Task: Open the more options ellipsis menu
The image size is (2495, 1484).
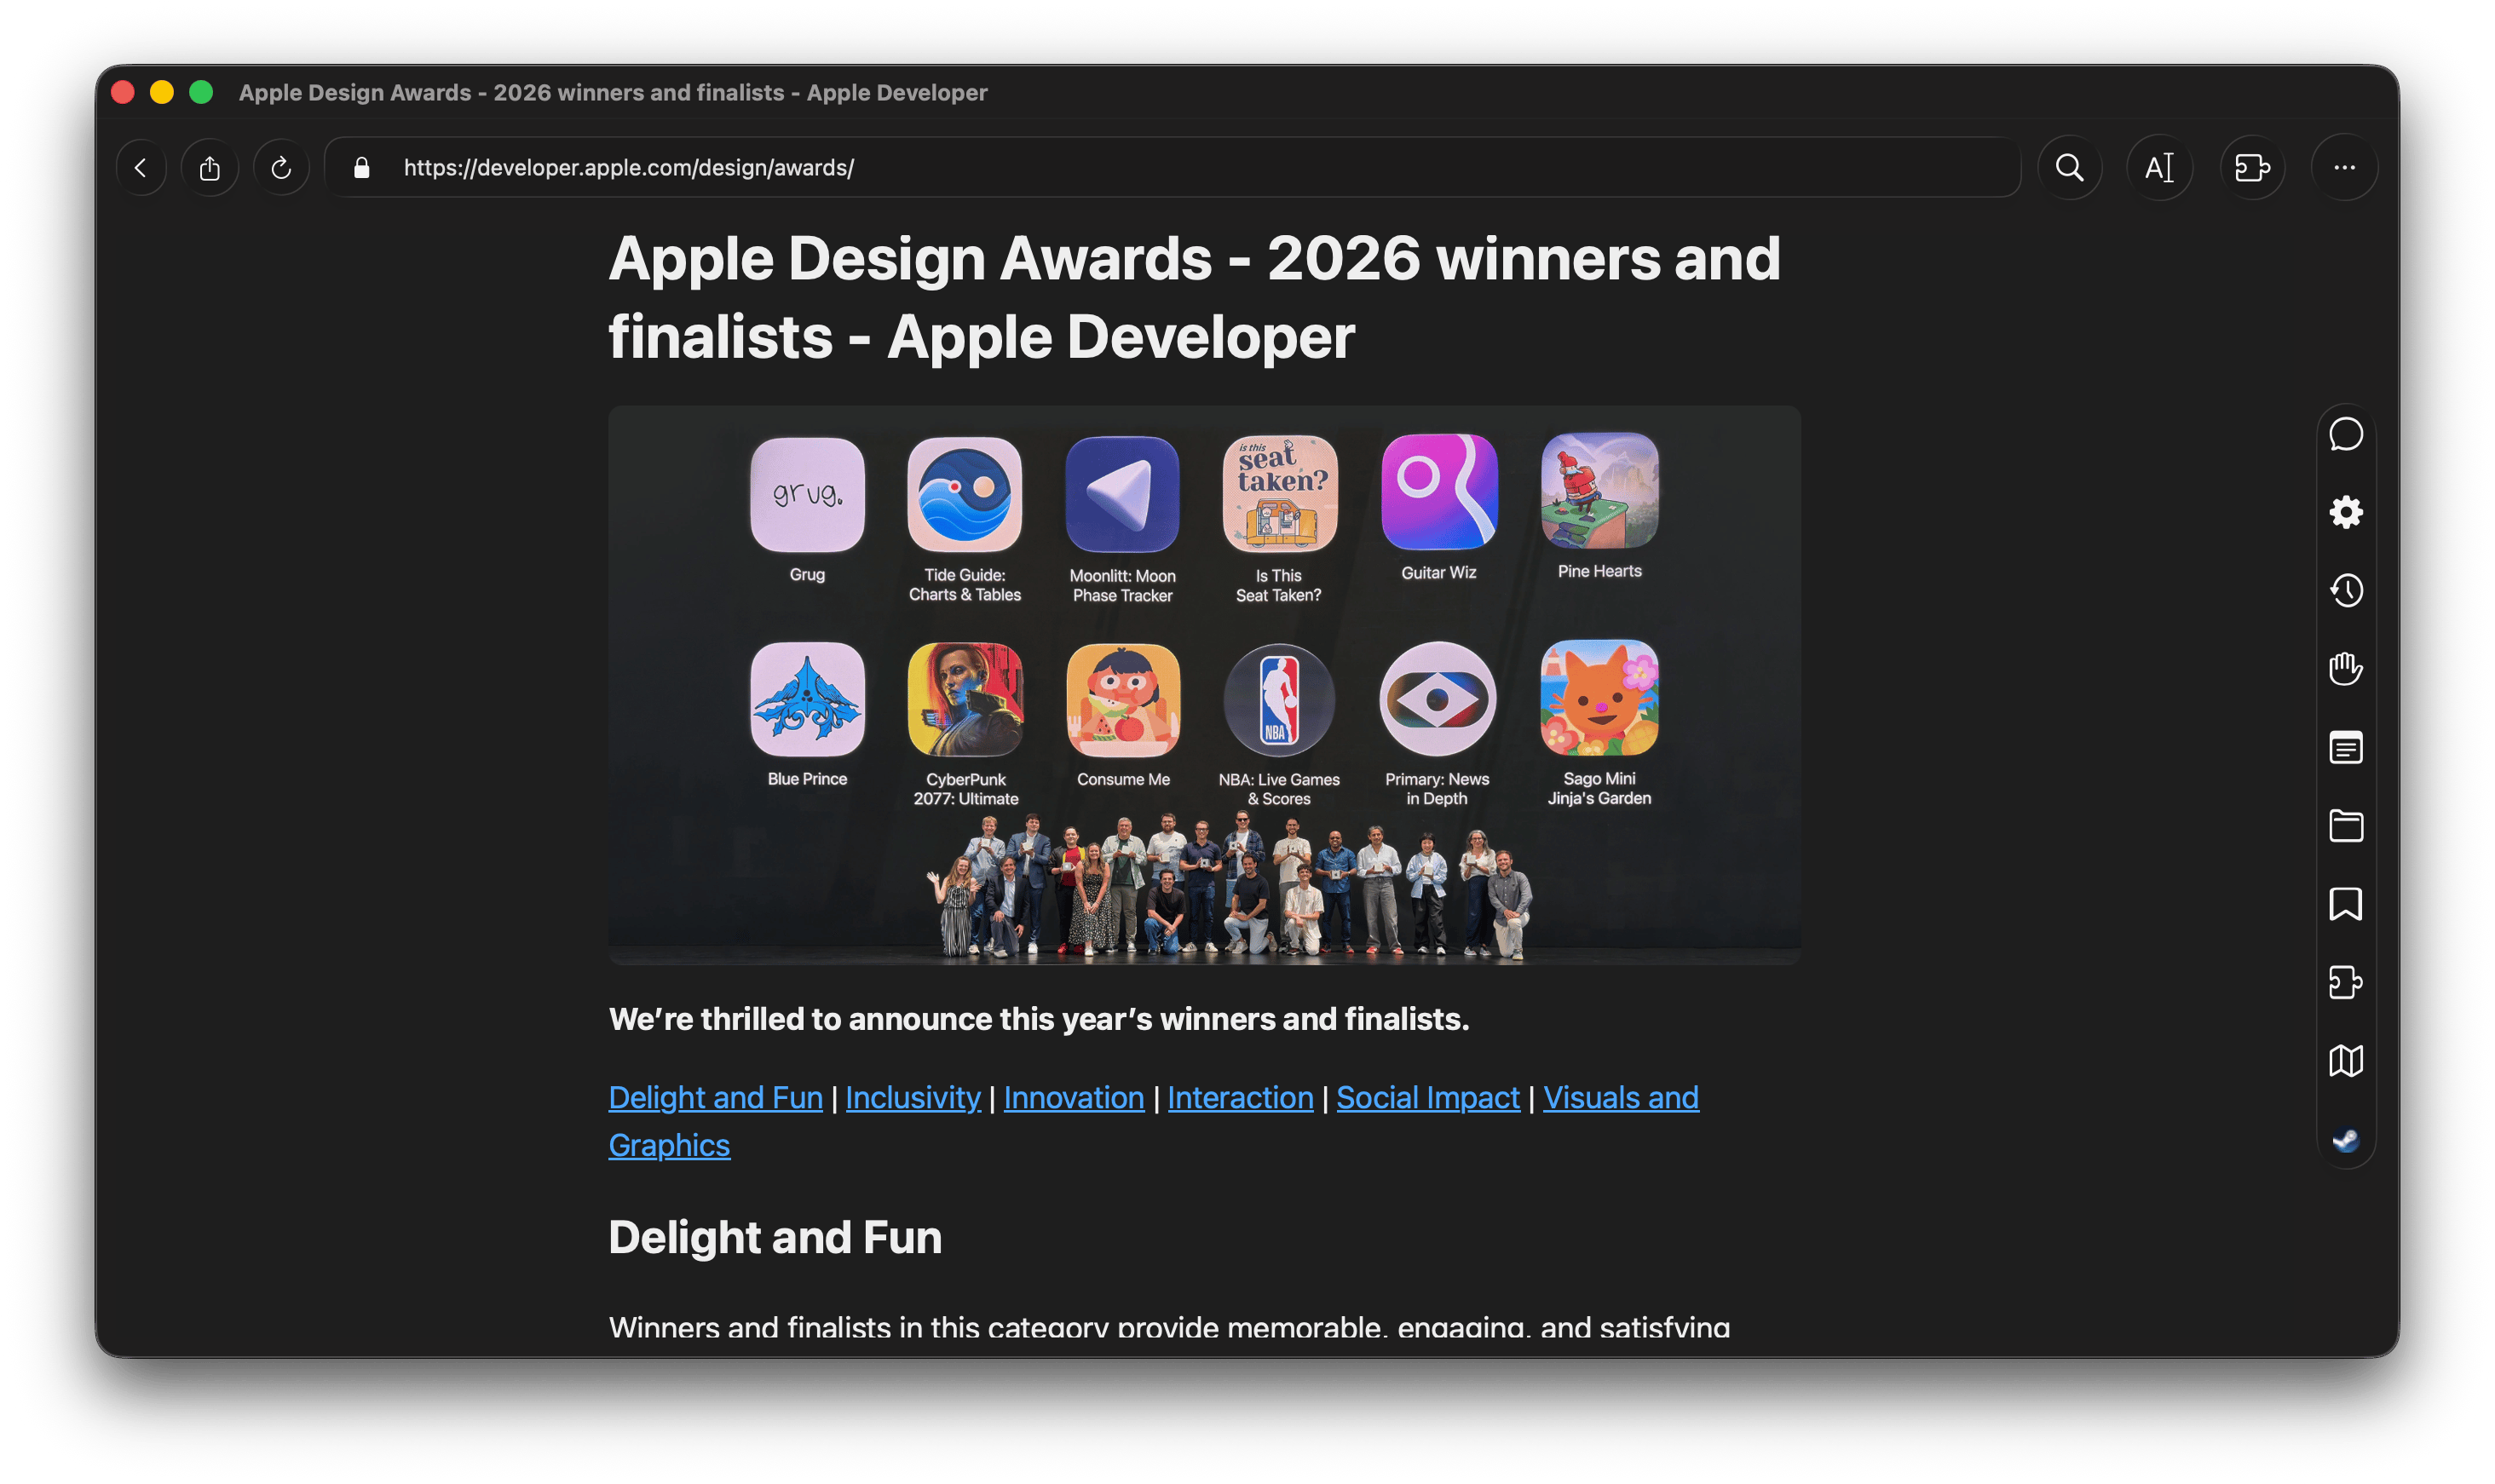Action: (x=2344, y=168)
